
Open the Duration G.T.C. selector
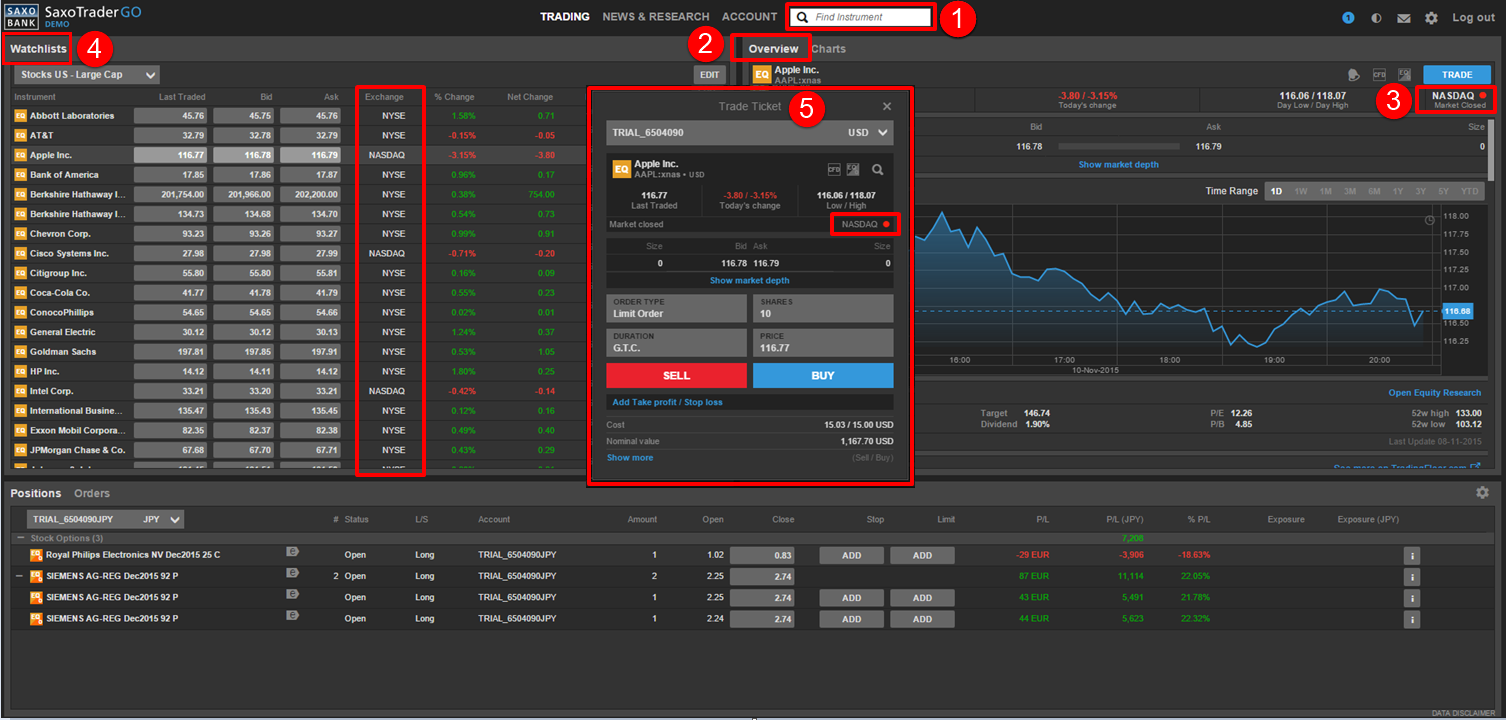click(x=677, y=343)
